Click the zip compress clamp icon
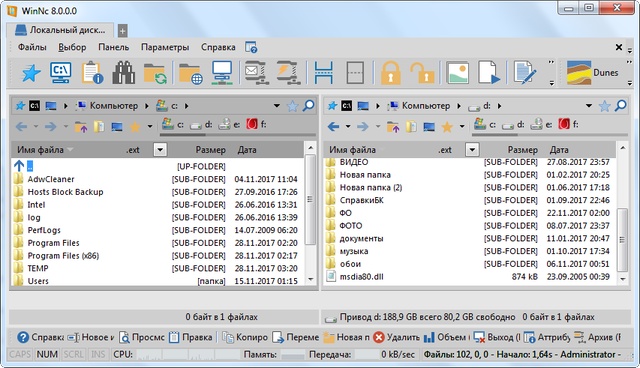The width and height of the screenshot is (640, 368). (x=288, y=73)
